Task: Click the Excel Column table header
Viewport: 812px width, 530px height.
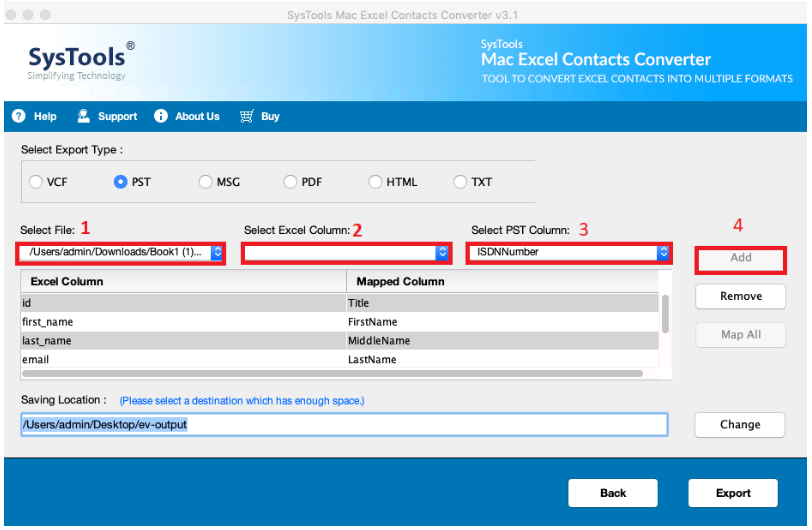Action: [183, 281]
